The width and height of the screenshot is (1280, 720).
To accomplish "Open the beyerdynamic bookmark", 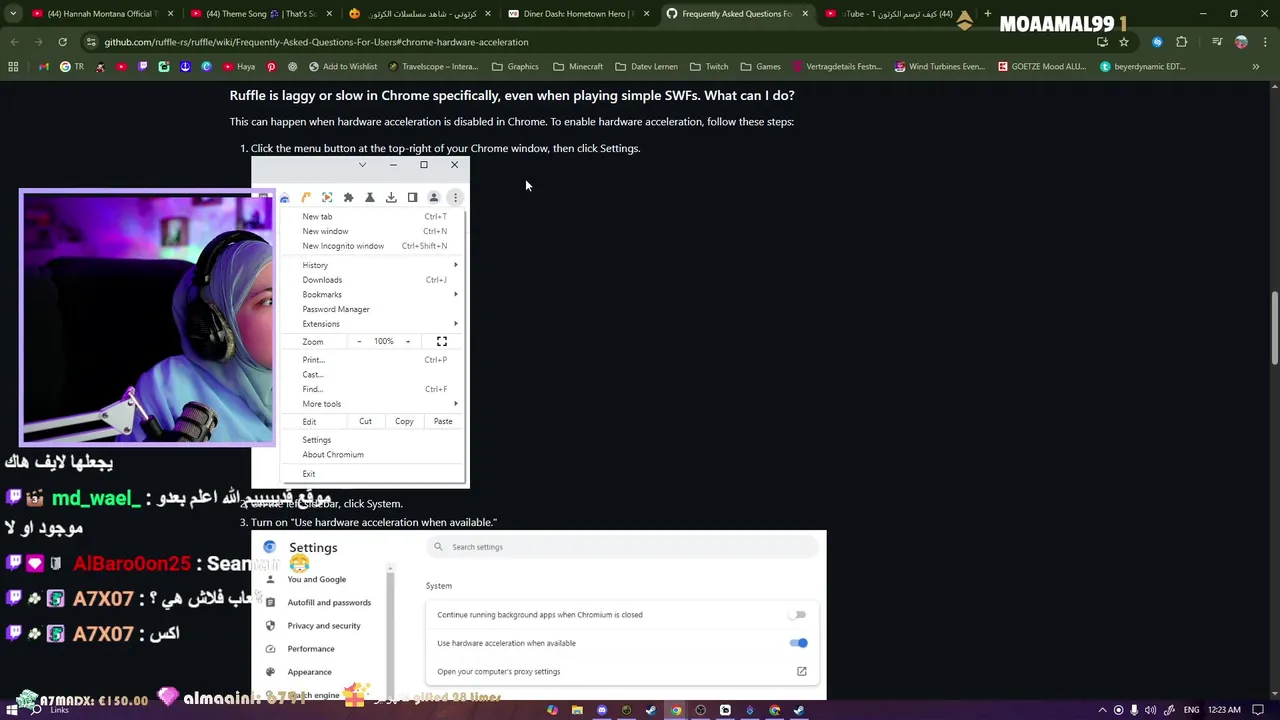I will pyautogui.click(x=1143, y=67).
